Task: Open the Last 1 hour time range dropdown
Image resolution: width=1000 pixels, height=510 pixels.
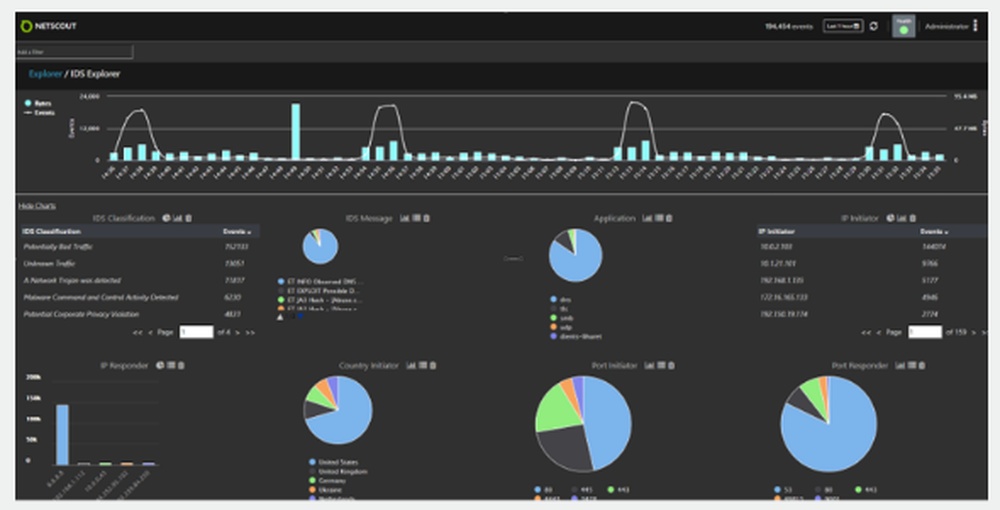Action: [x=842, y=26]
